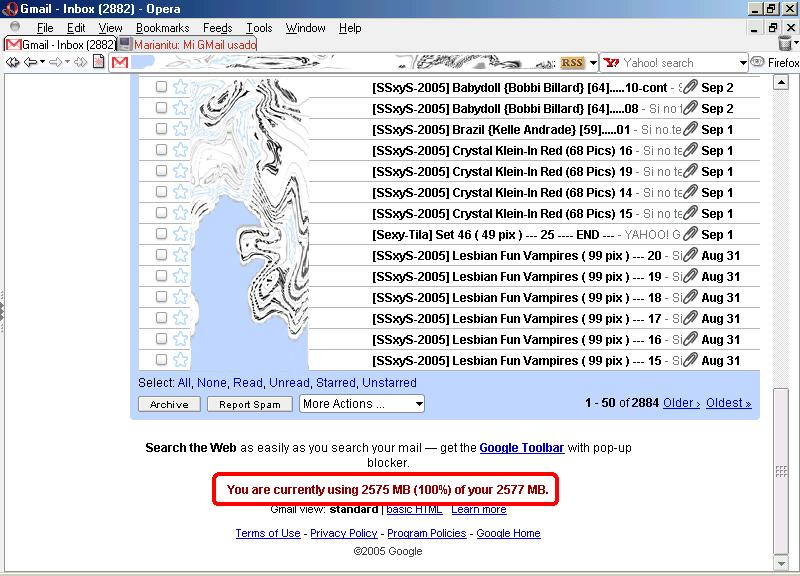Go back with the Back arrow

(31, 63)
